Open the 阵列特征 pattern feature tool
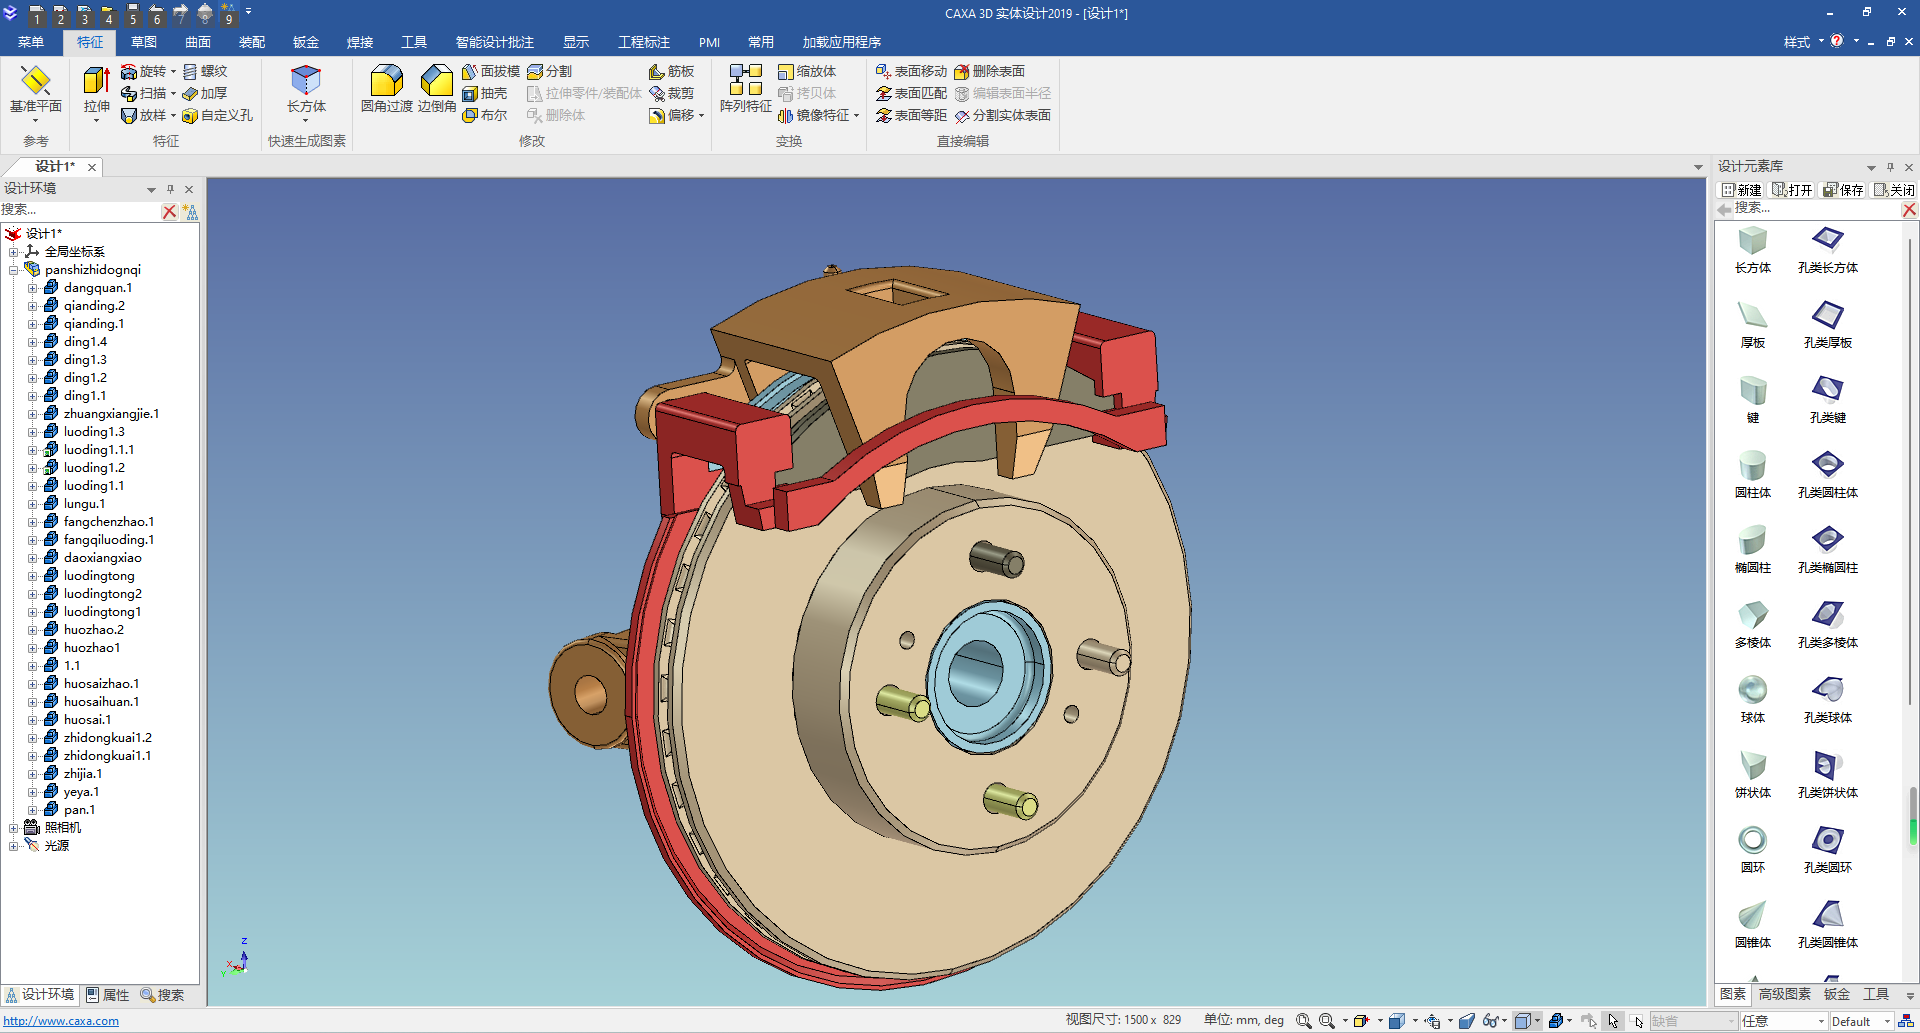The height and width of the screenshot is (1033, 1920). pyautogui.click(x=746, y=89)
